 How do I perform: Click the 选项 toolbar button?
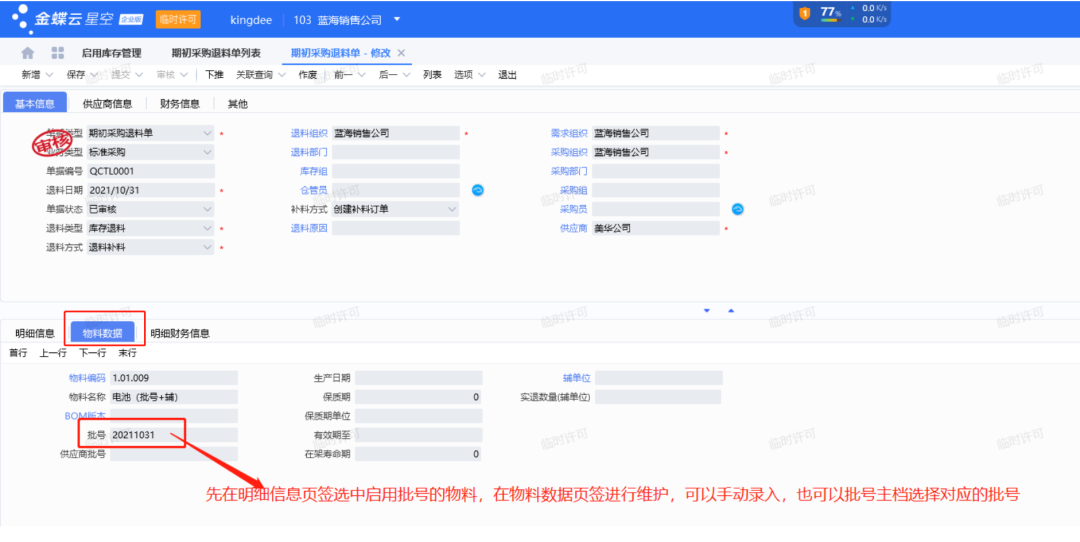pyautogui.click(x=464, y=74)
